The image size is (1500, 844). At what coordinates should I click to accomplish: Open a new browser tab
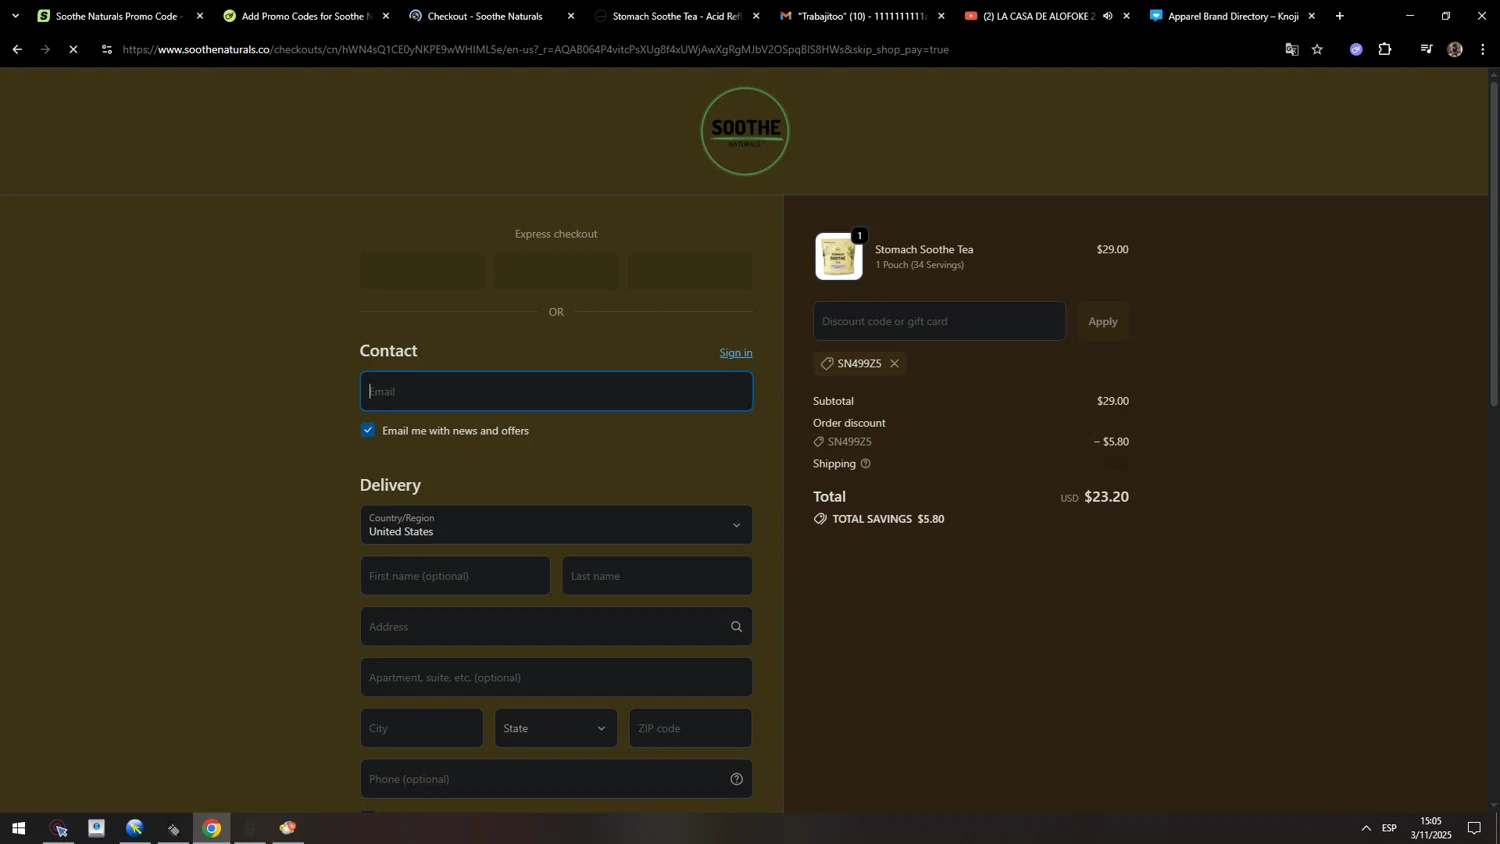coord(1340,16)
